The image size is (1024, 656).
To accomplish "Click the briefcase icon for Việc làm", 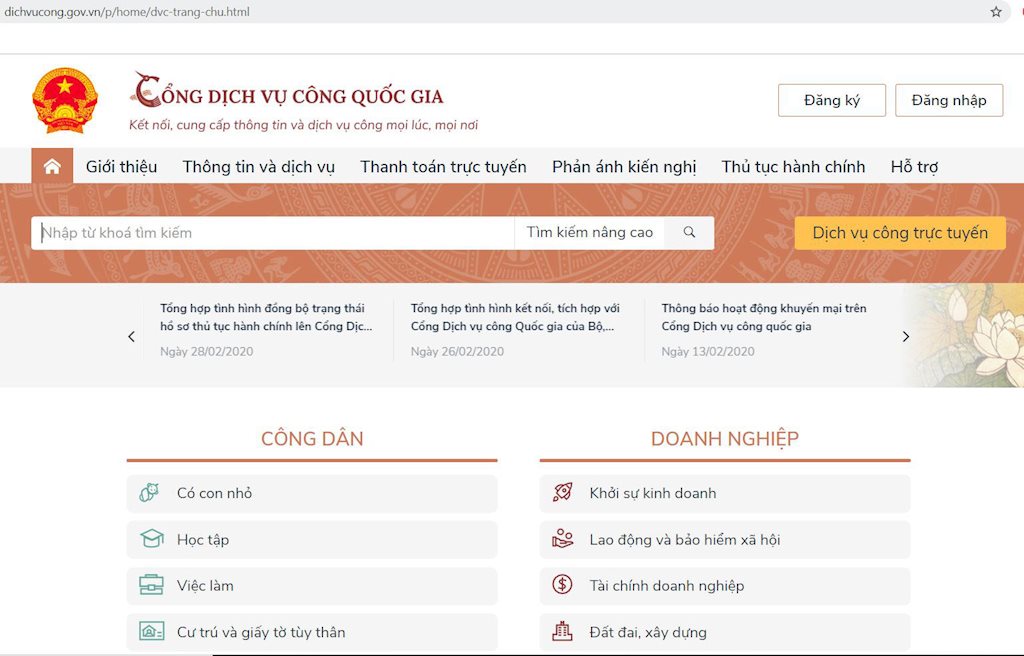I will (x=151, y=586).
